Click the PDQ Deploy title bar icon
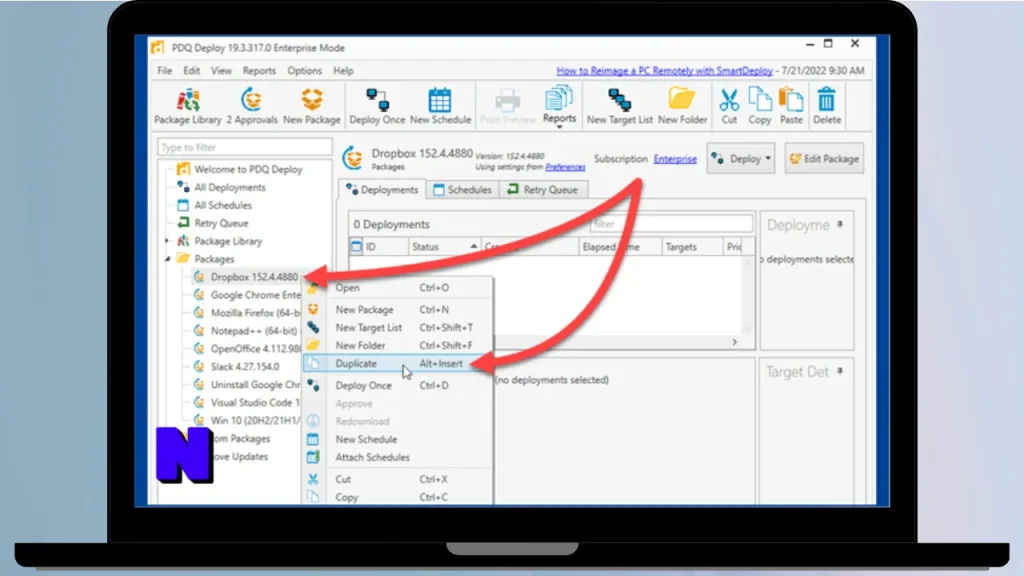 157,48
